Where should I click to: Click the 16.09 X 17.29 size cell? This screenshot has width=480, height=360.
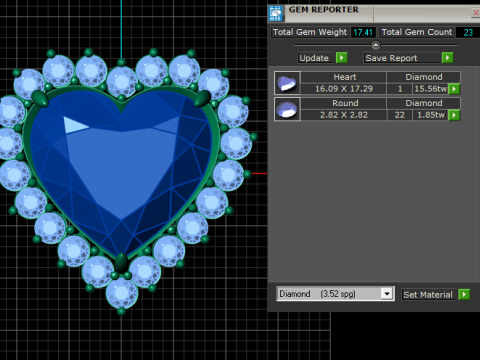344,89
